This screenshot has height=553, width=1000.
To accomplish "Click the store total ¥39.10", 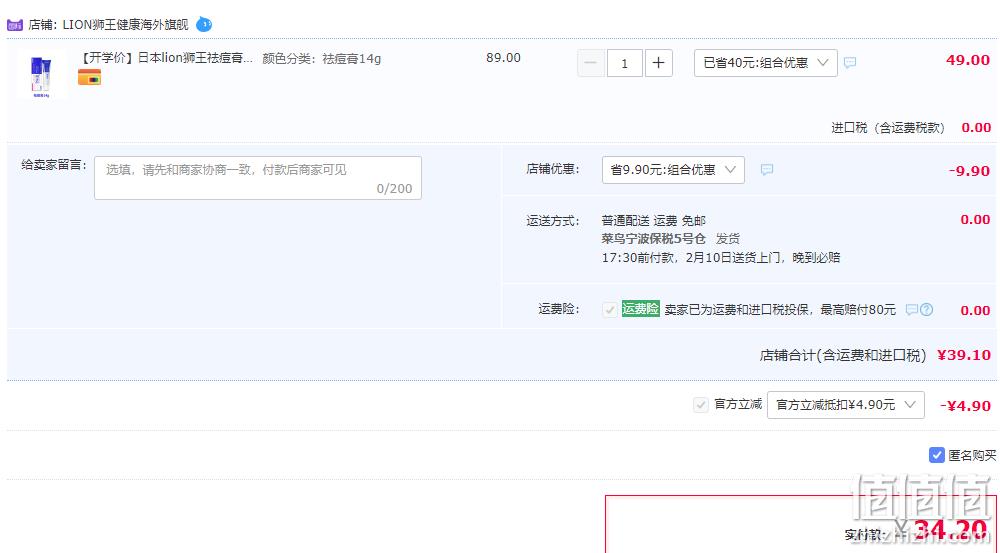I will click(x=964, y=355).
